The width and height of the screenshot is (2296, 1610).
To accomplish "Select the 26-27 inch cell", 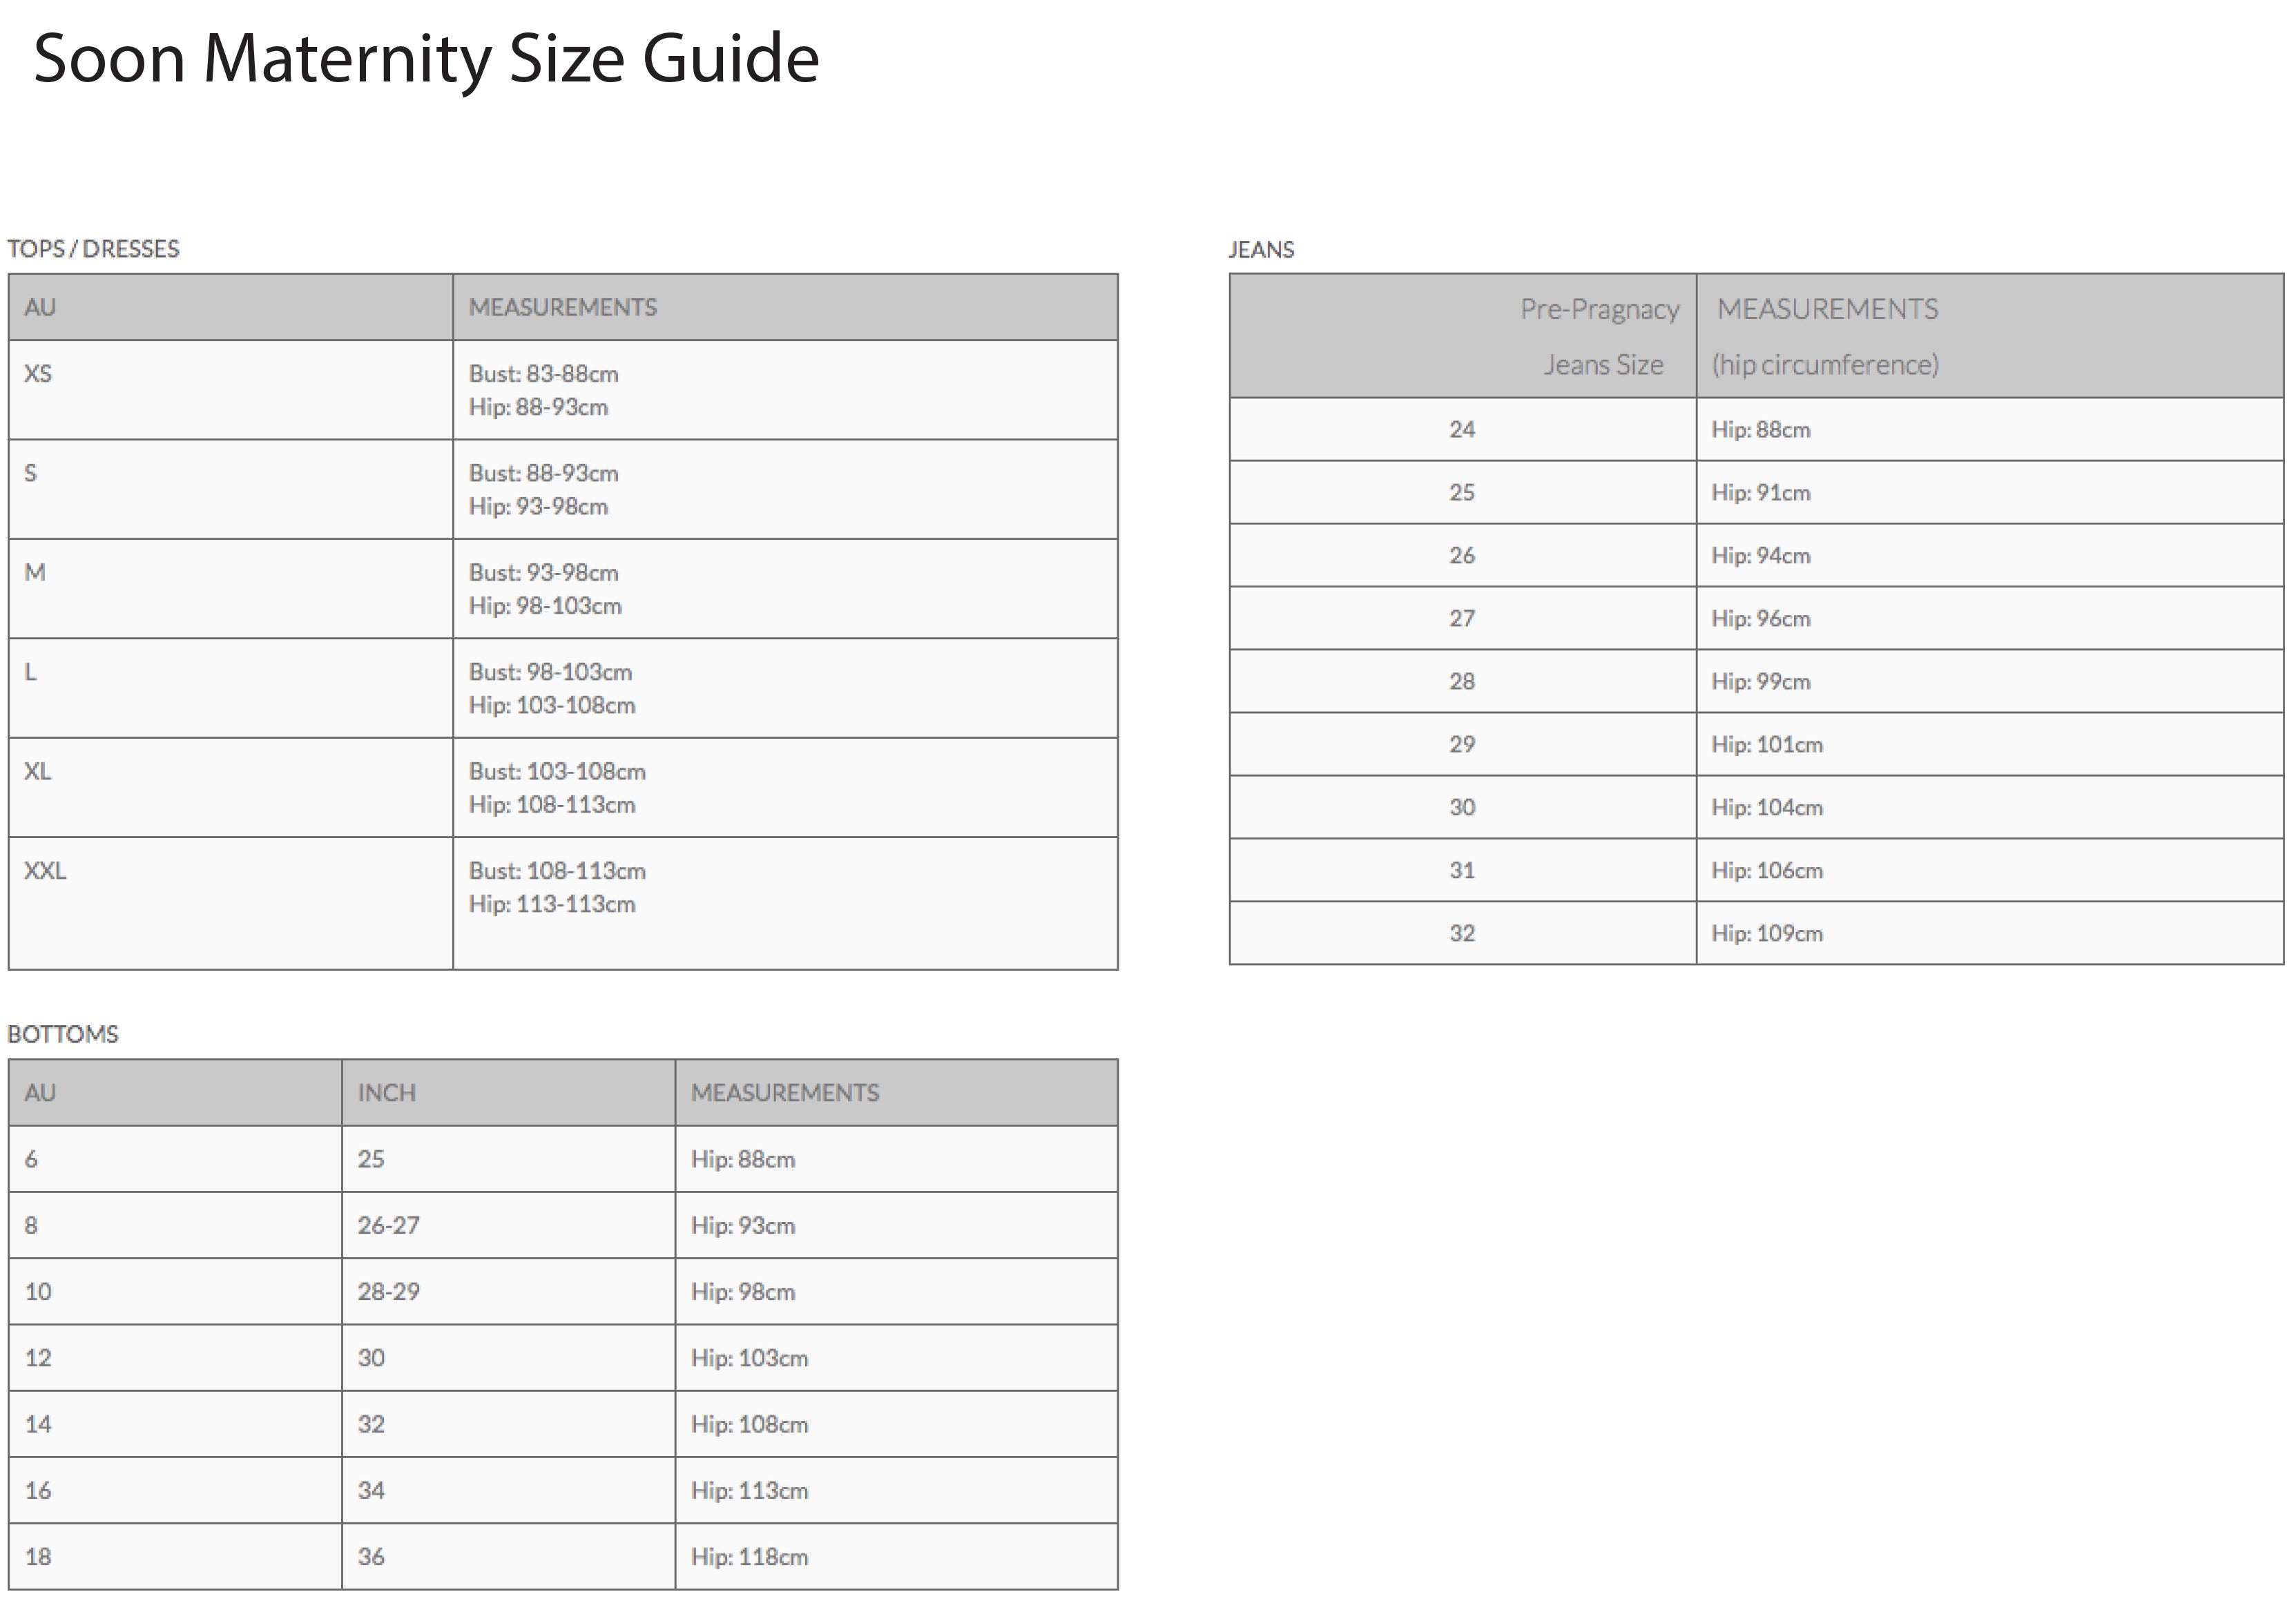I will coord(388,1226).
